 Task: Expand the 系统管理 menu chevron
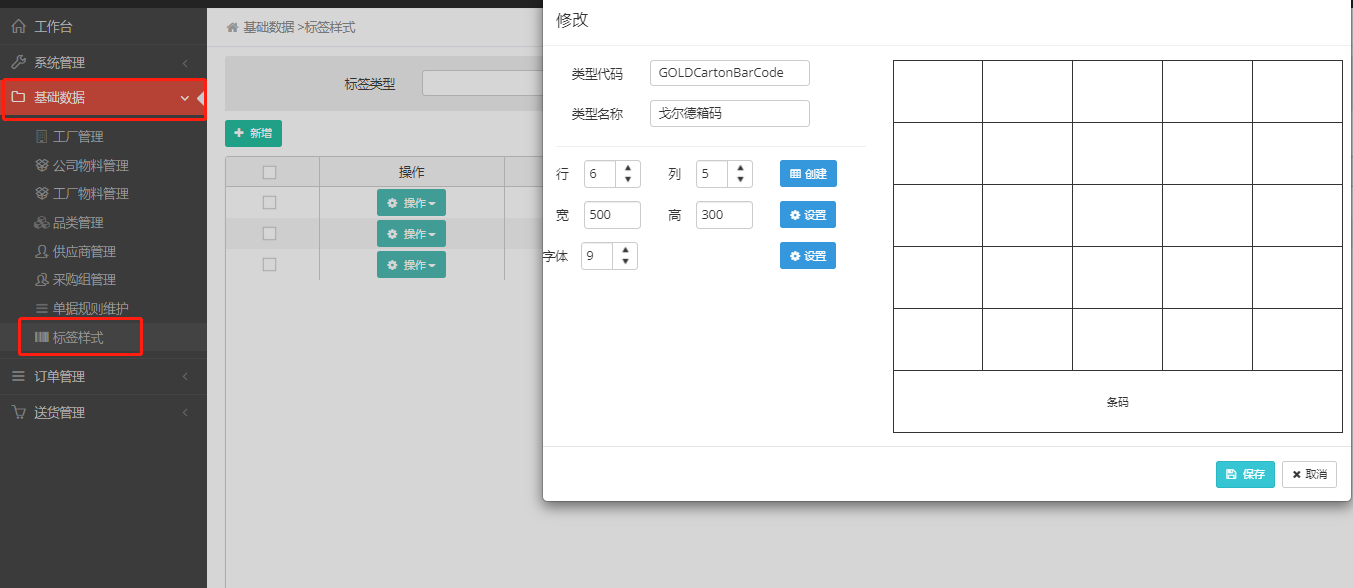coord(185,63)
